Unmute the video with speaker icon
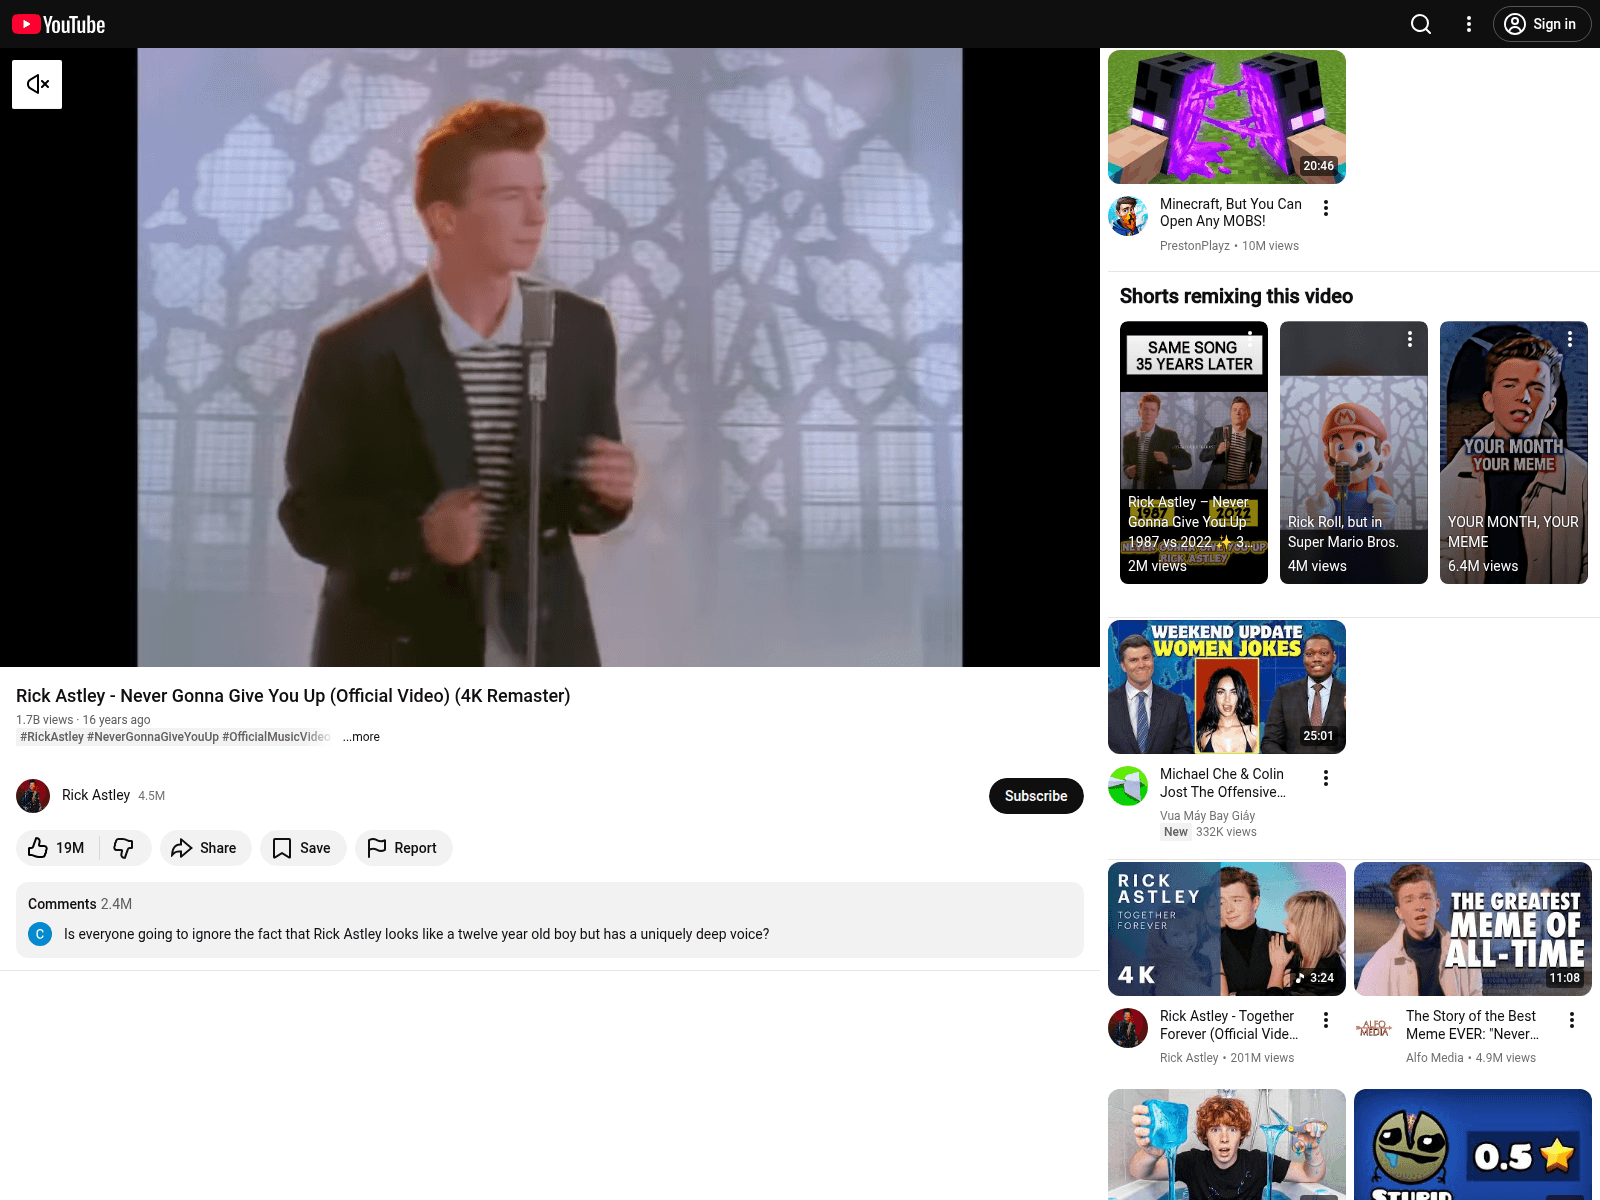Screen dimensions: 1600x1200 (37, 84)
